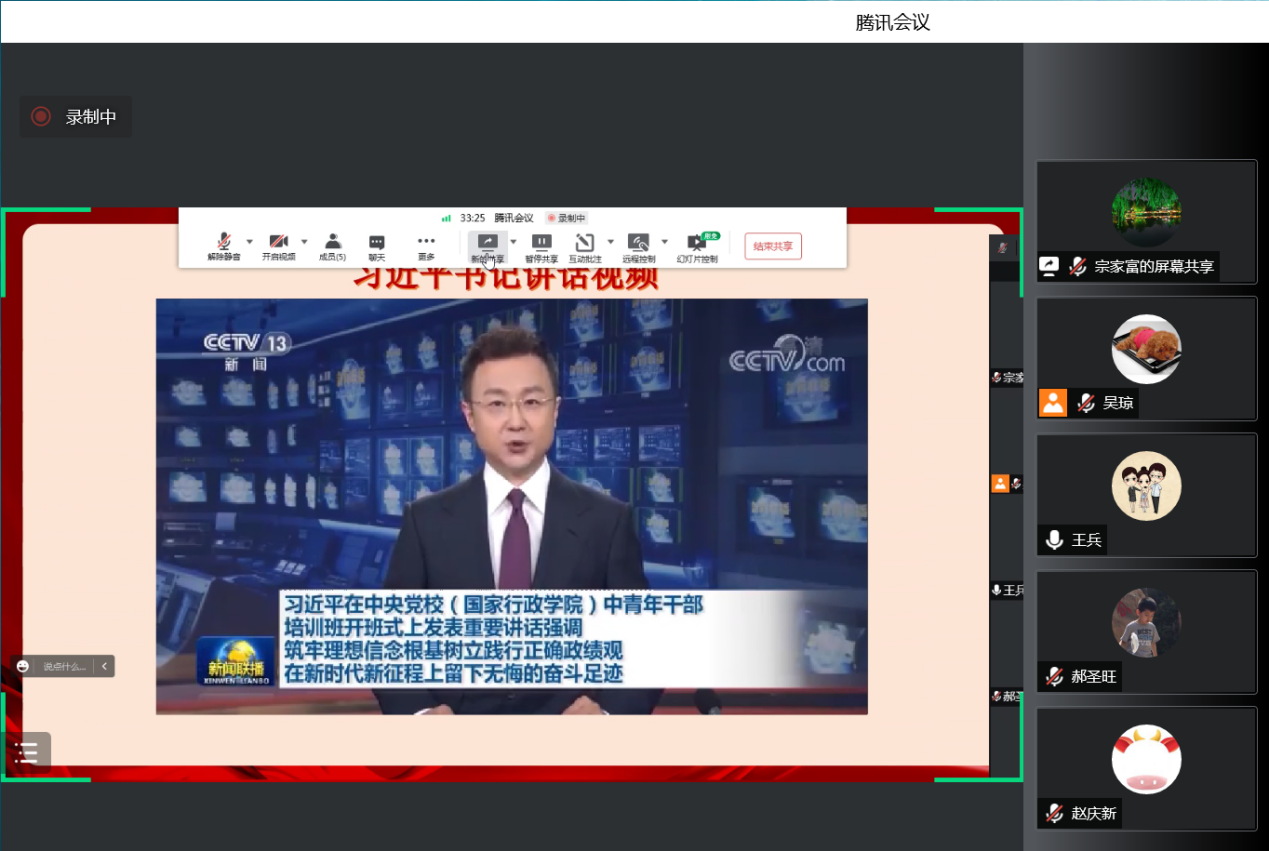Click the 结束共享 end sharing button

click(x=773, y=246)
